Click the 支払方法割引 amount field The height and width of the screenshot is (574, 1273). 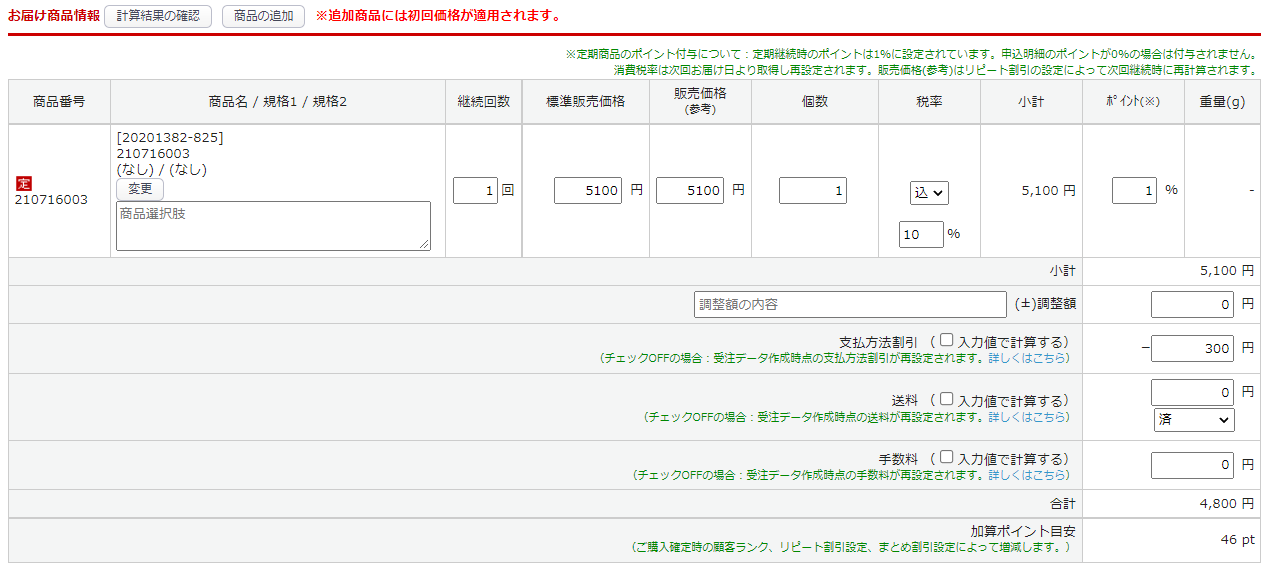(x=1192, y=348)
